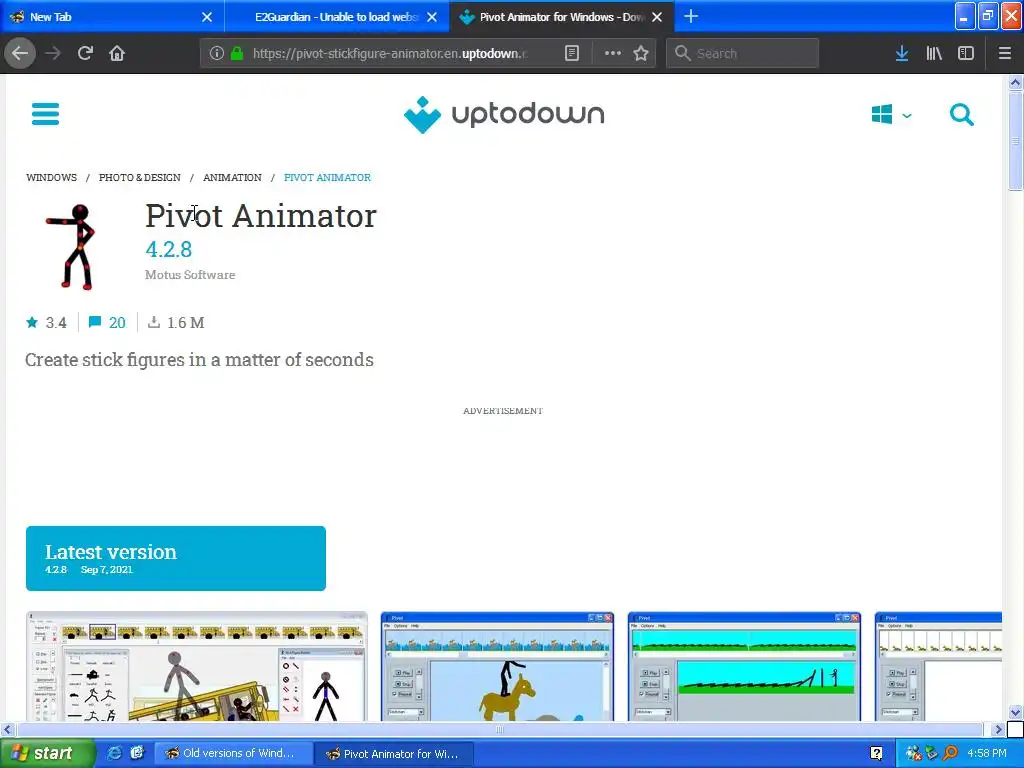Switch to Old versions of Windows taskbar window
Screen dimensions: 1024x768
[x=233, y=754]
